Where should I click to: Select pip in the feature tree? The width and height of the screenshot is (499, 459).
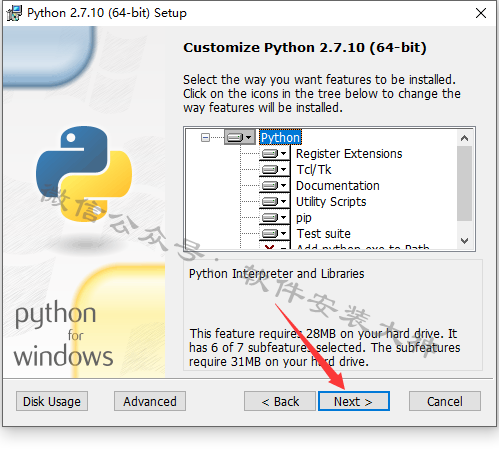click(304, 218)
